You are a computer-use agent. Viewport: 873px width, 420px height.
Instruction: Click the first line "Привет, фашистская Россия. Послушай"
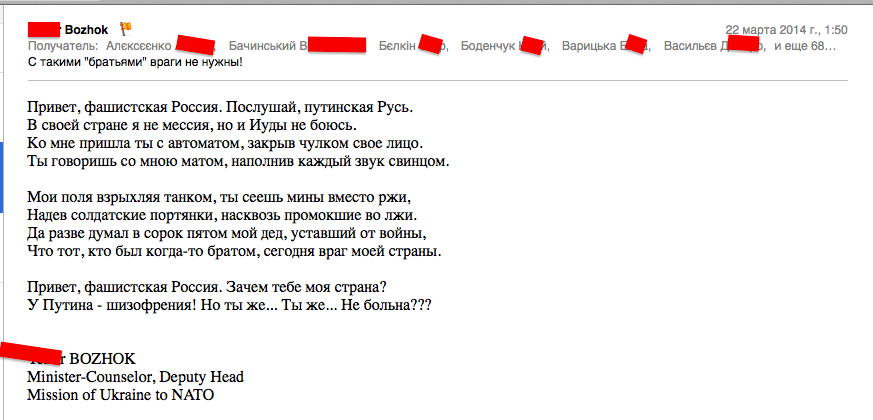click(x=220, y=107)
